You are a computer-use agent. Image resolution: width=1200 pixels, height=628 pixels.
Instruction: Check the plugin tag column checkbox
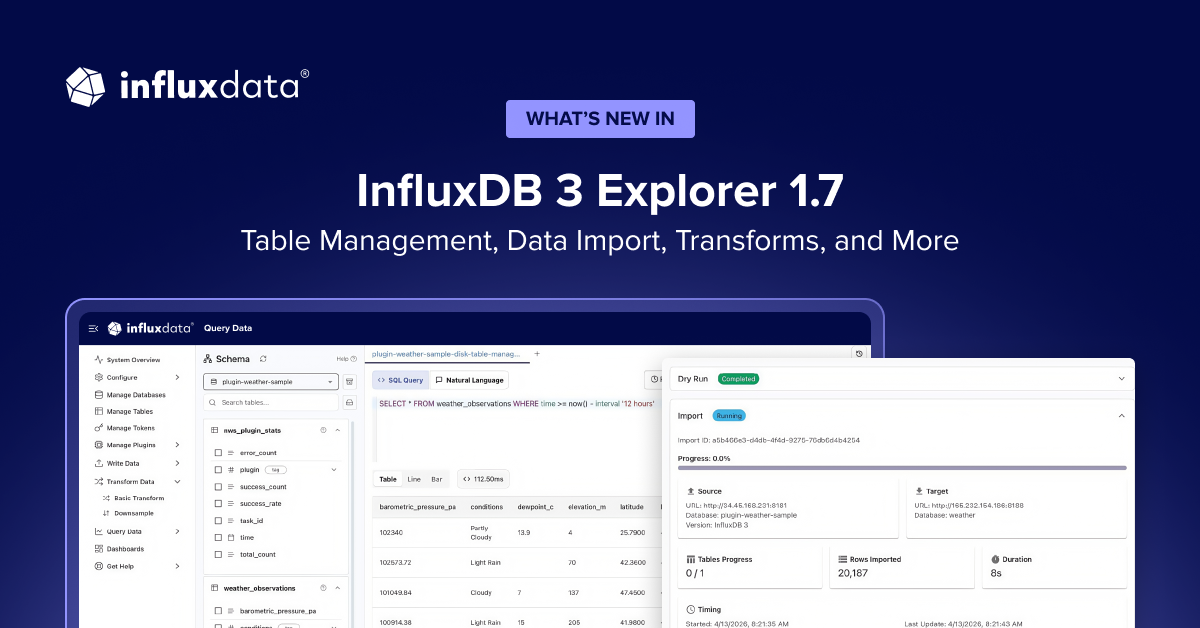coord(218,469)
